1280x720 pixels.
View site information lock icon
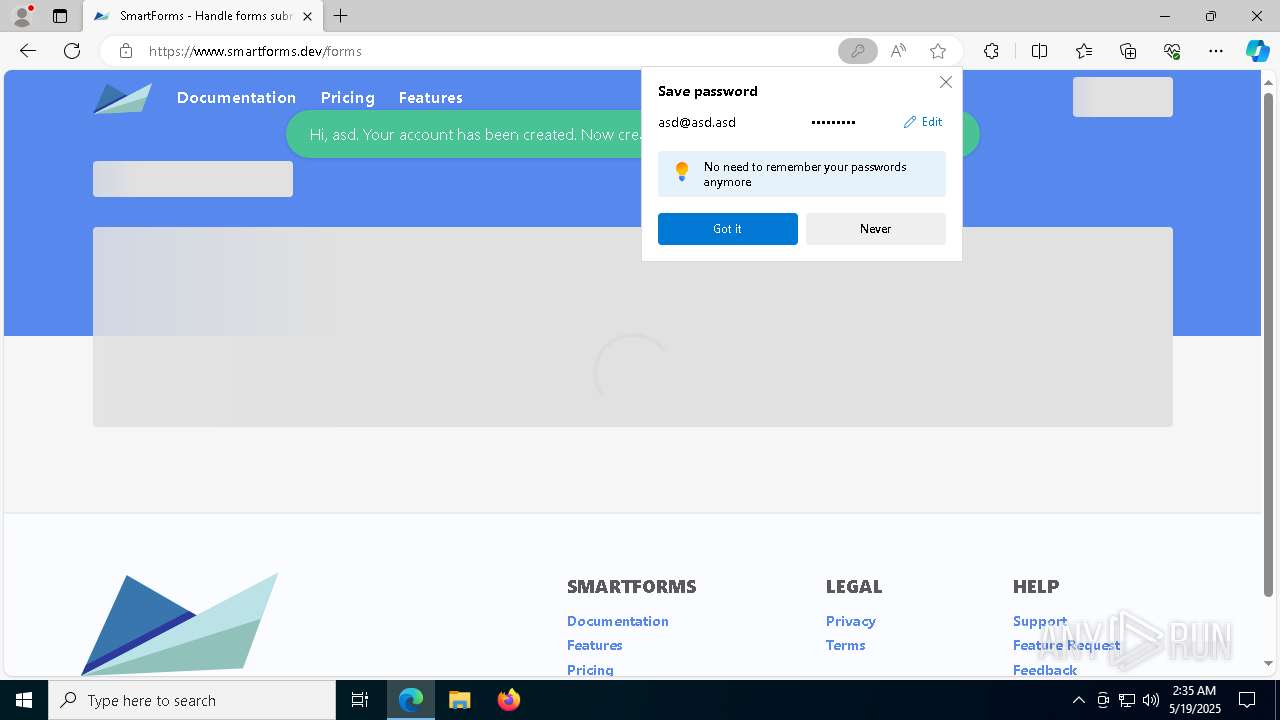126,51
